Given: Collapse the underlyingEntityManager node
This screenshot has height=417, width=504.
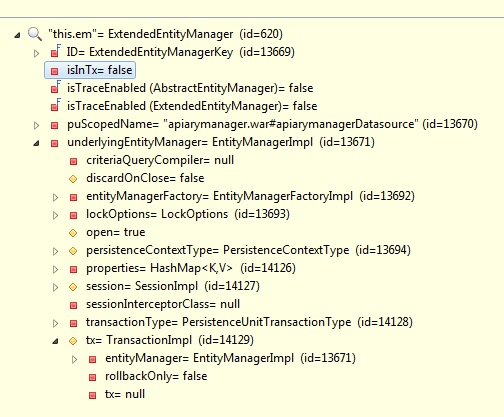Looking at the screenshot, I should coord(36,143).
